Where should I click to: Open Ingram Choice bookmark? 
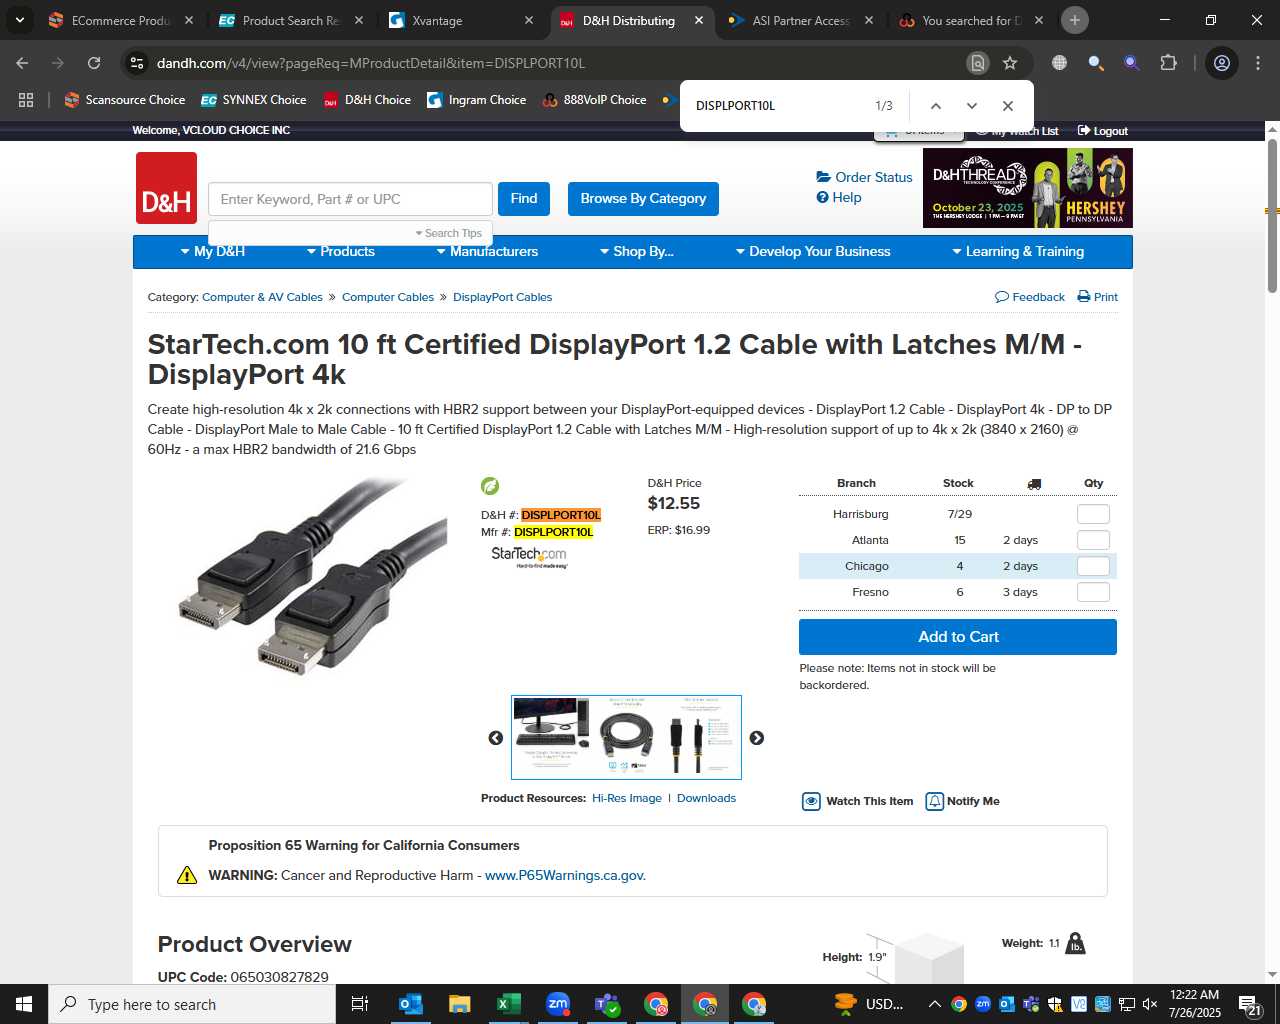[x=477, y=100]
